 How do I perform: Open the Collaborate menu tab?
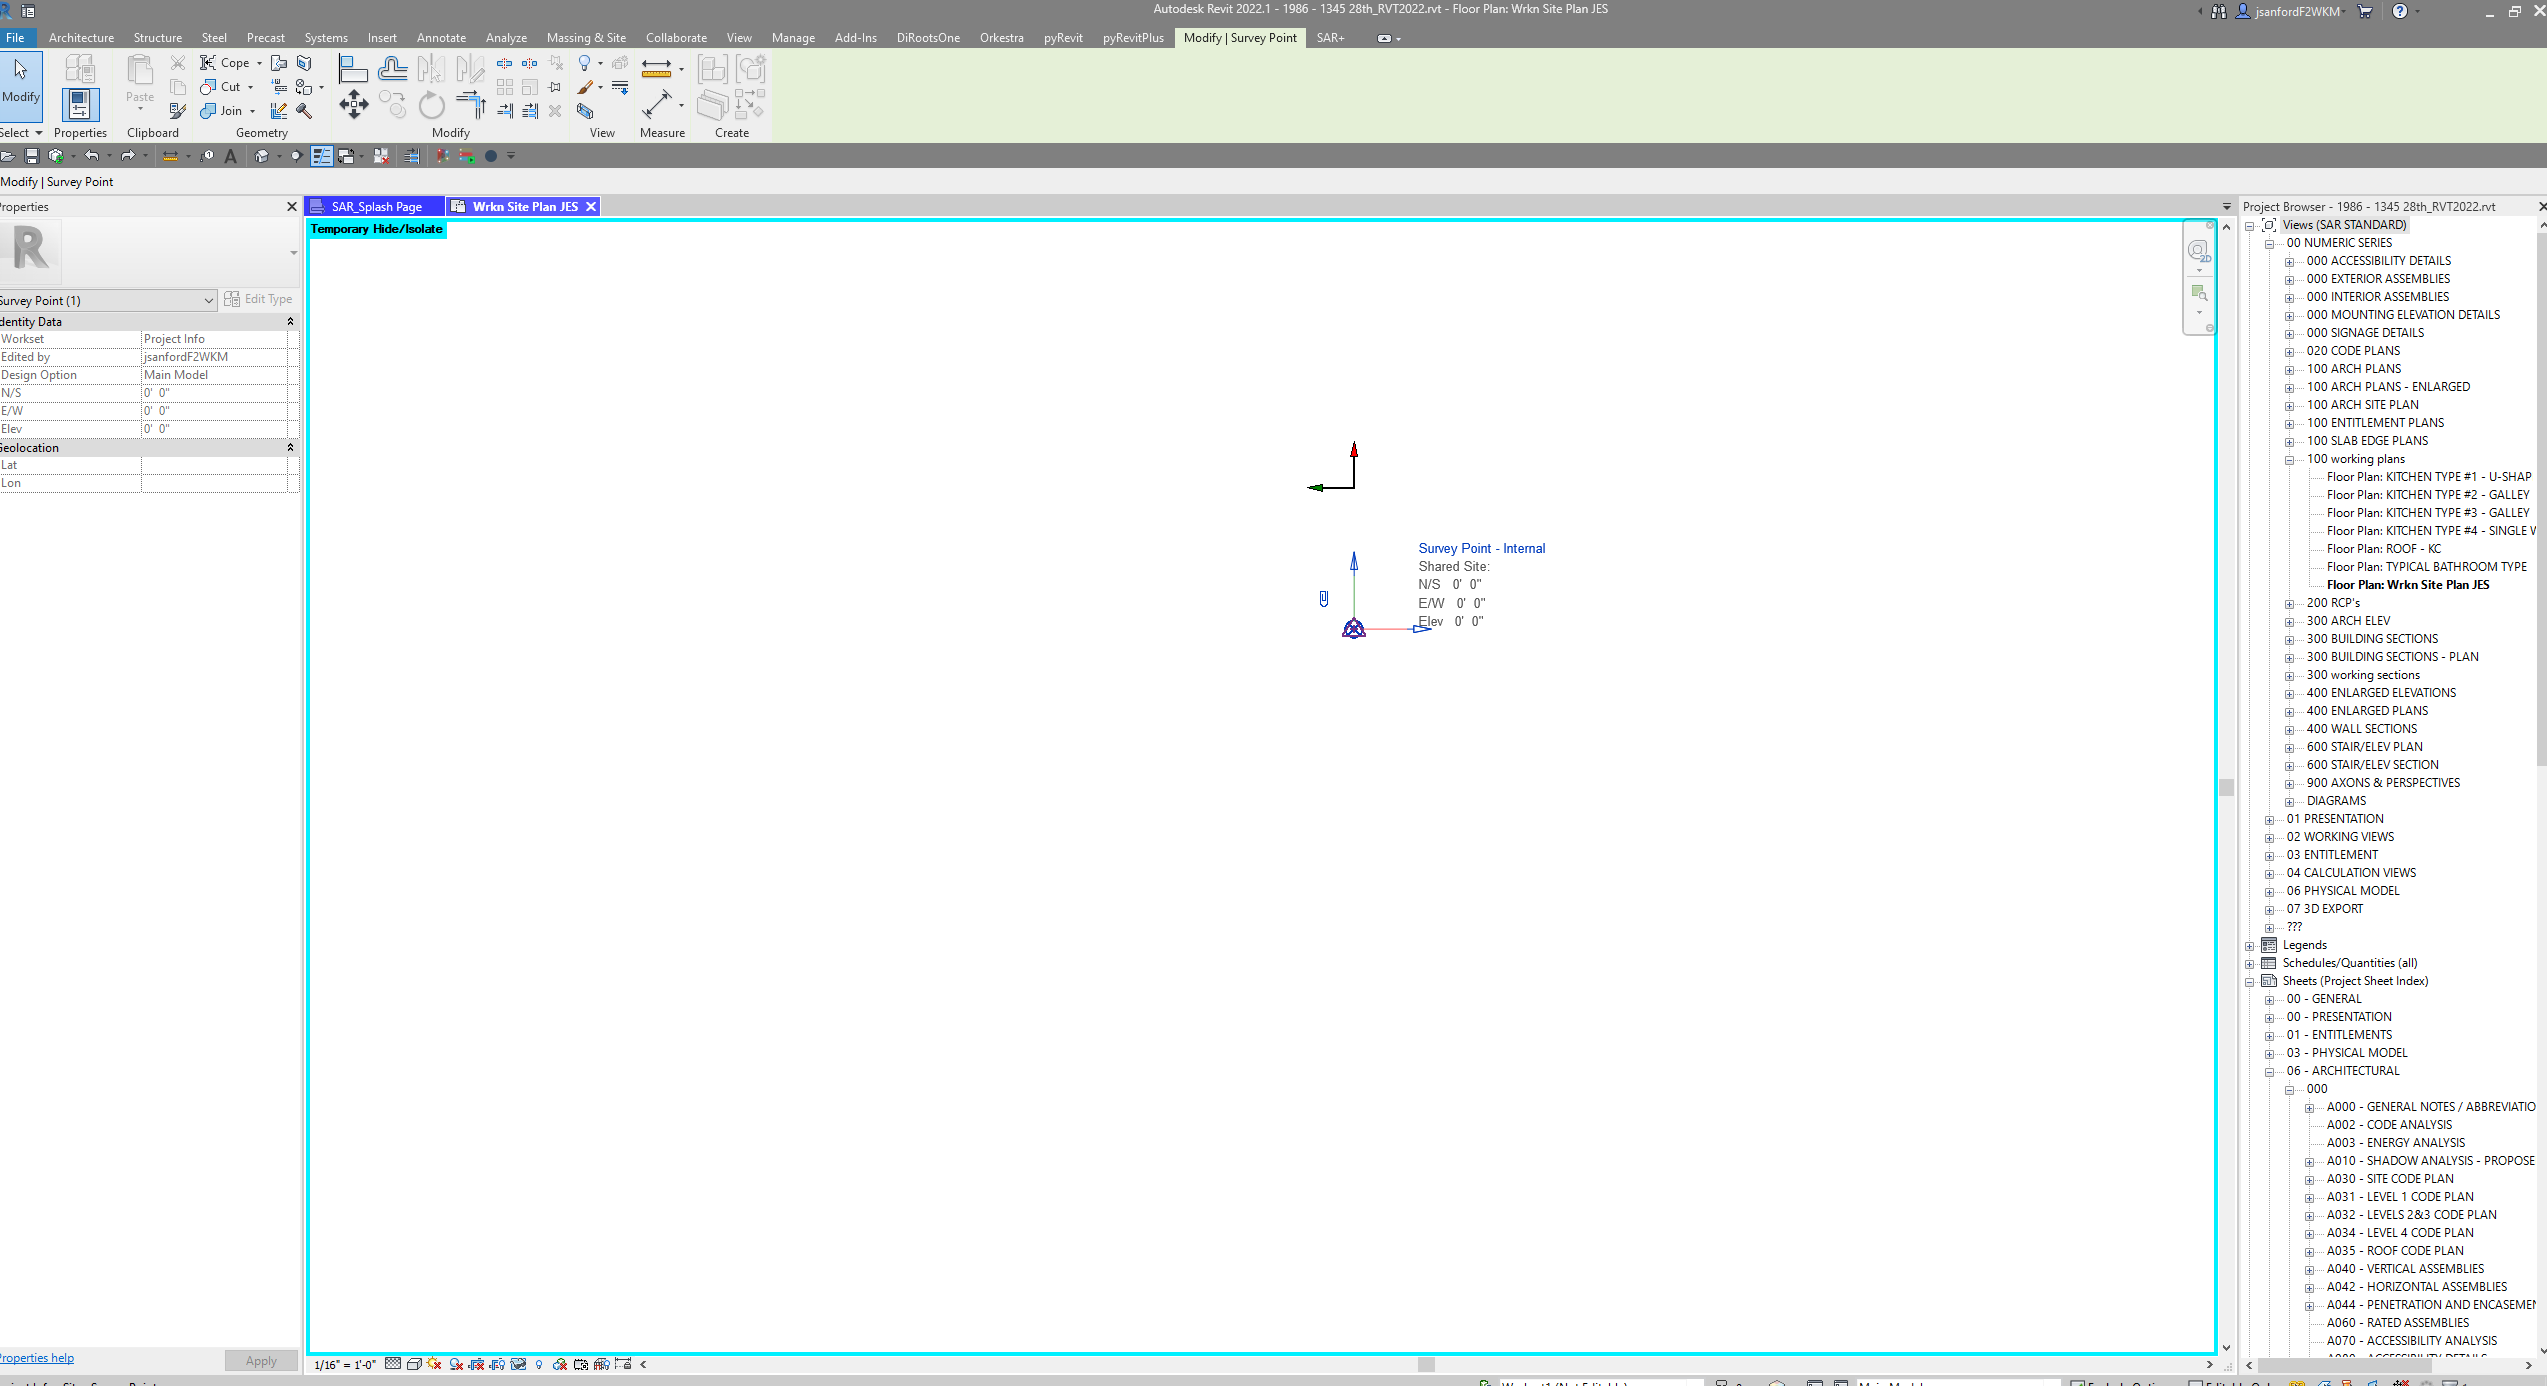click(676, 38)
